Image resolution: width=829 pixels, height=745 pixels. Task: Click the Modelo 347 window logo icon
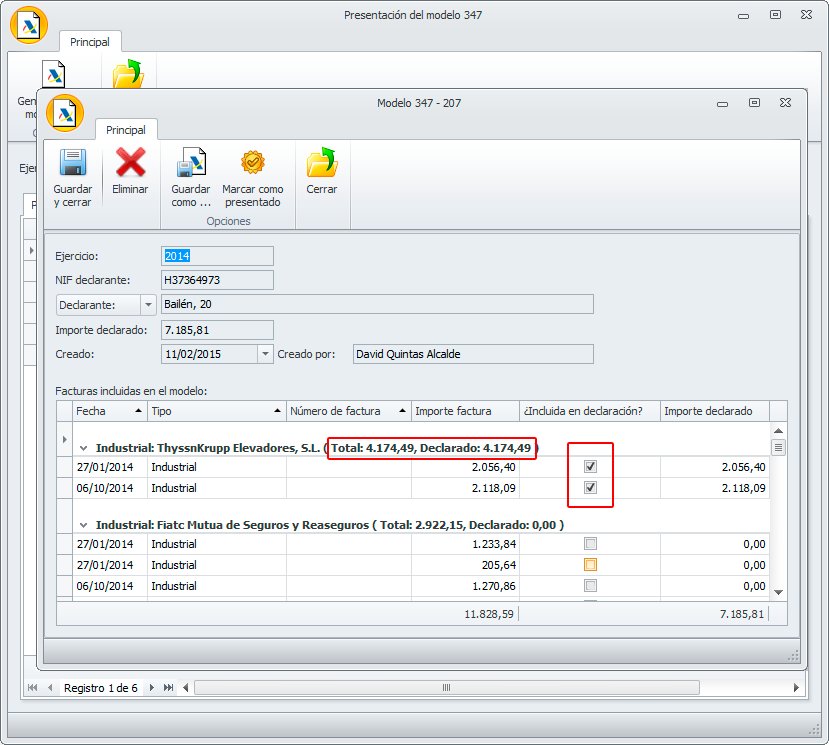pos(65,113)
